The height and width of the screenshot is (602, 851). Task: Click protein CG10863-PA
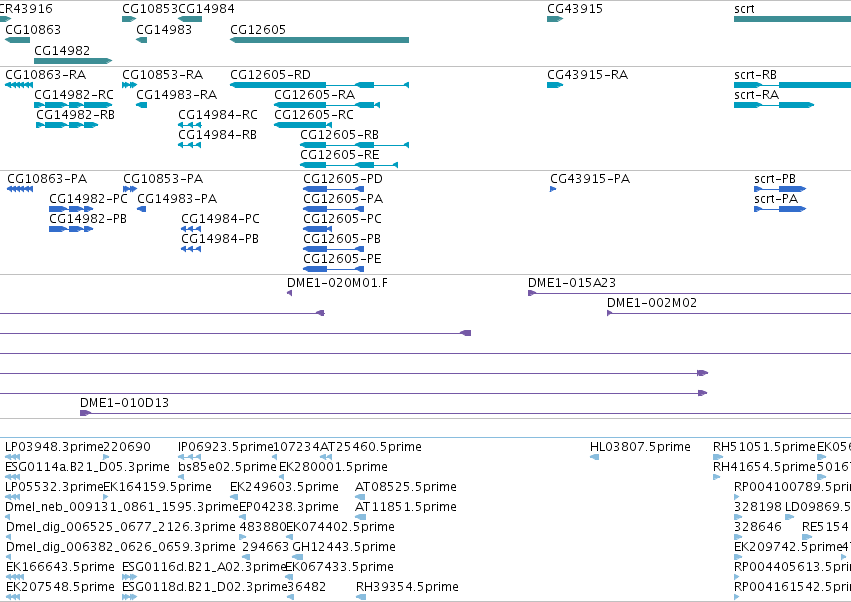click(20, 189)
